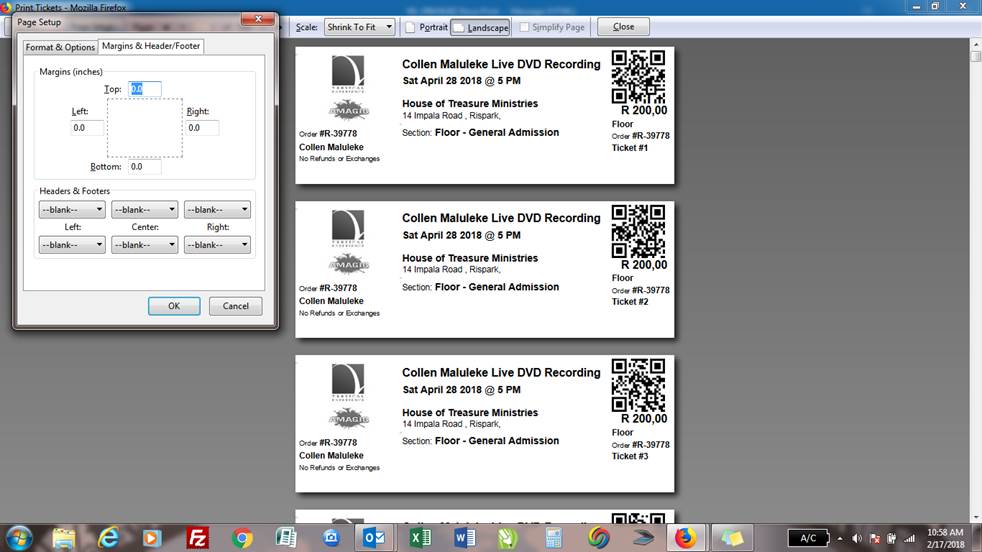Screen dimensions: 982x552
Task: Click OK in Page Setup dialog
Action: [x=174, y=306]
